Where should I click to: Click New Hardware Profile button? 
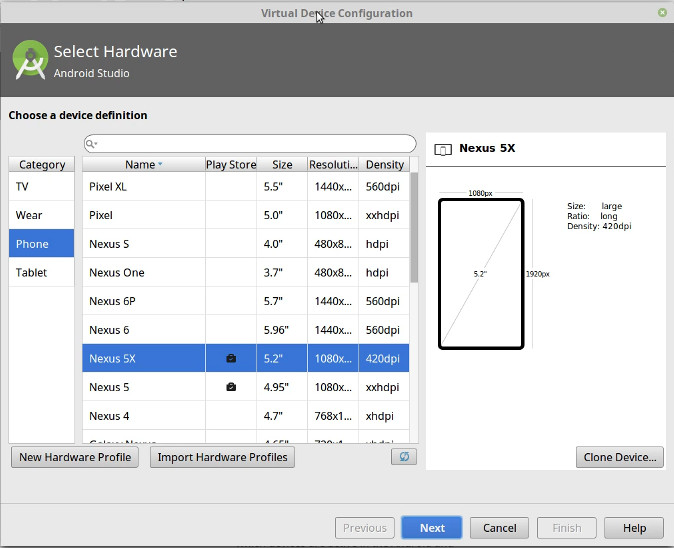[x=75, y=457]
